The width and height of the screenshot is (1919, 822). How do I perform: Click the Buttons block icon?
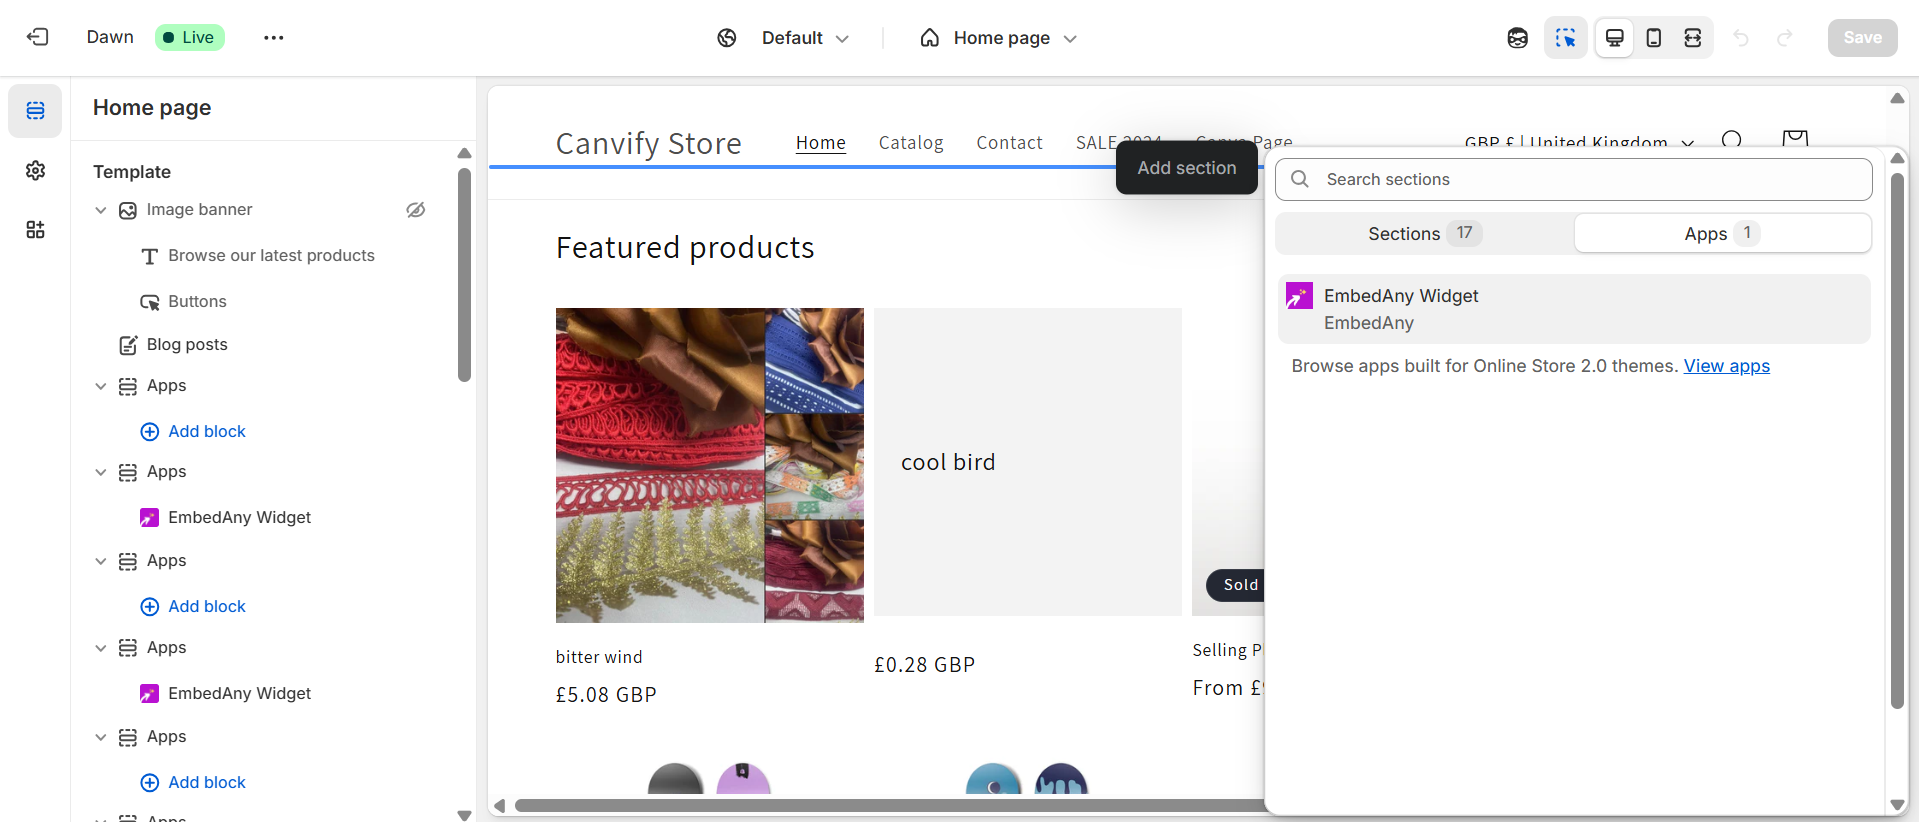pos(150,302)
